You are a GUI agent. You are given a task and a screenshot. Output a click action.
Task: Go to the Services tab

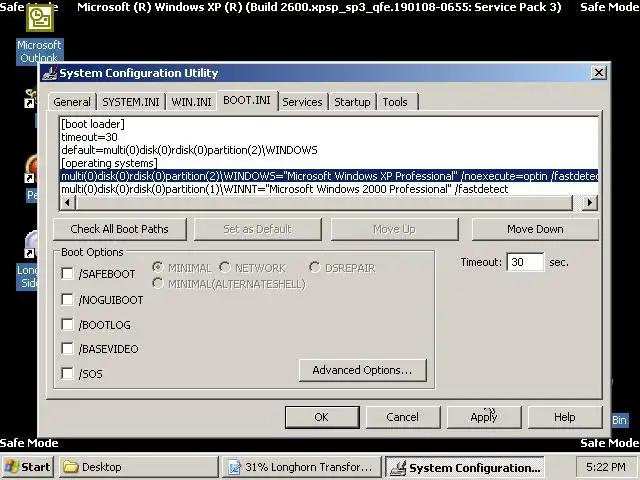[x=302, y=102]
